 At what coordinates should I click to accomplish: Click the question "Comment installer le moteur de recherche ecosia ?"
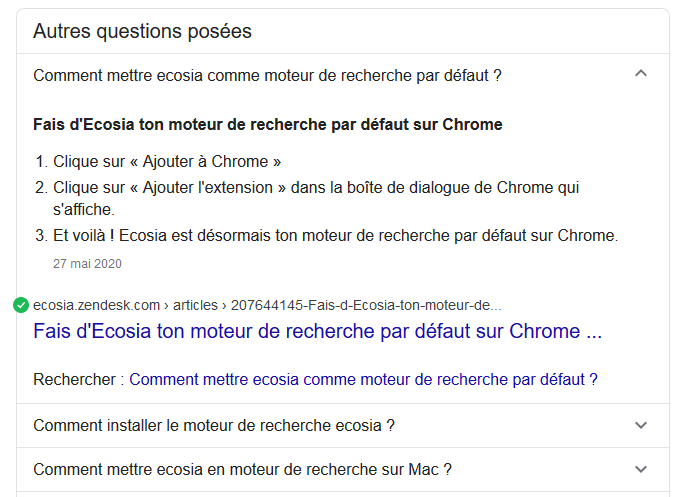(214, 425)
